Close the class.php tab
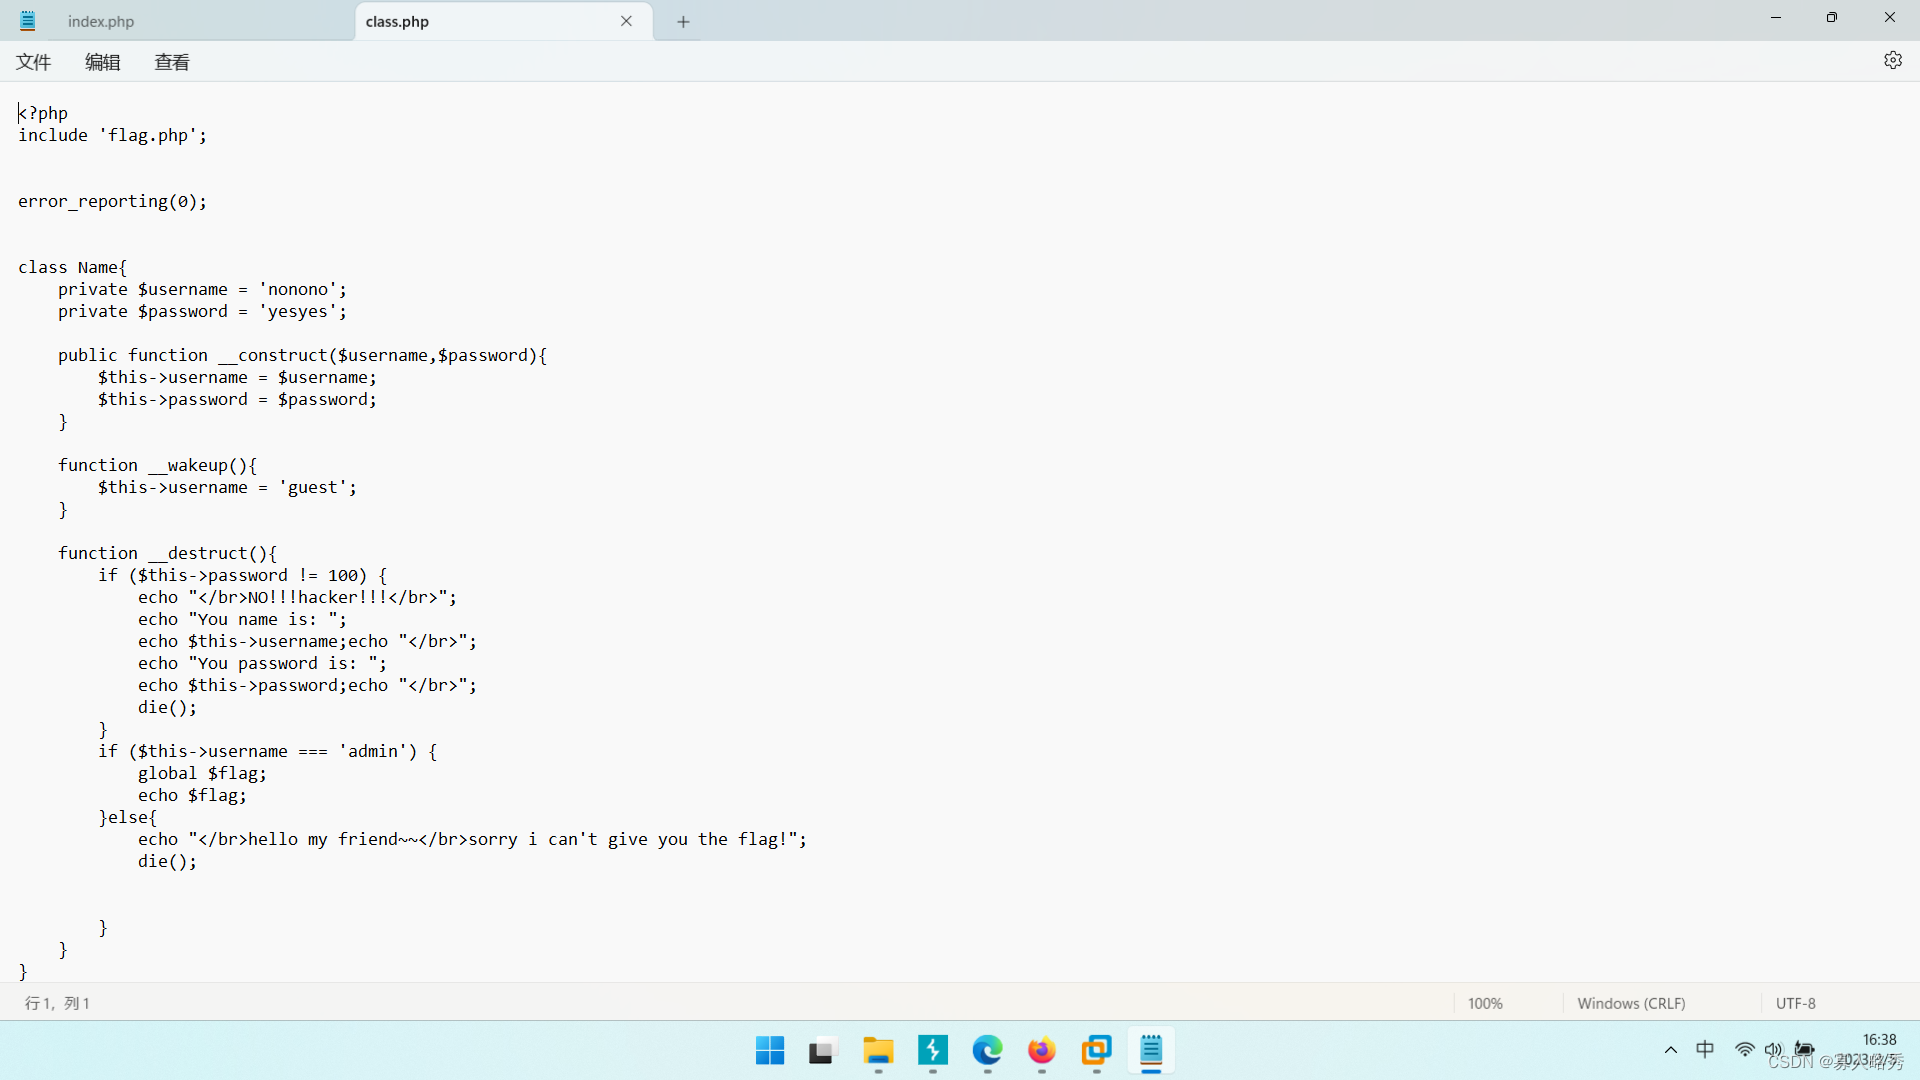The height and width of the screenshot is (1080, 1920). click(x=626, y=21)
